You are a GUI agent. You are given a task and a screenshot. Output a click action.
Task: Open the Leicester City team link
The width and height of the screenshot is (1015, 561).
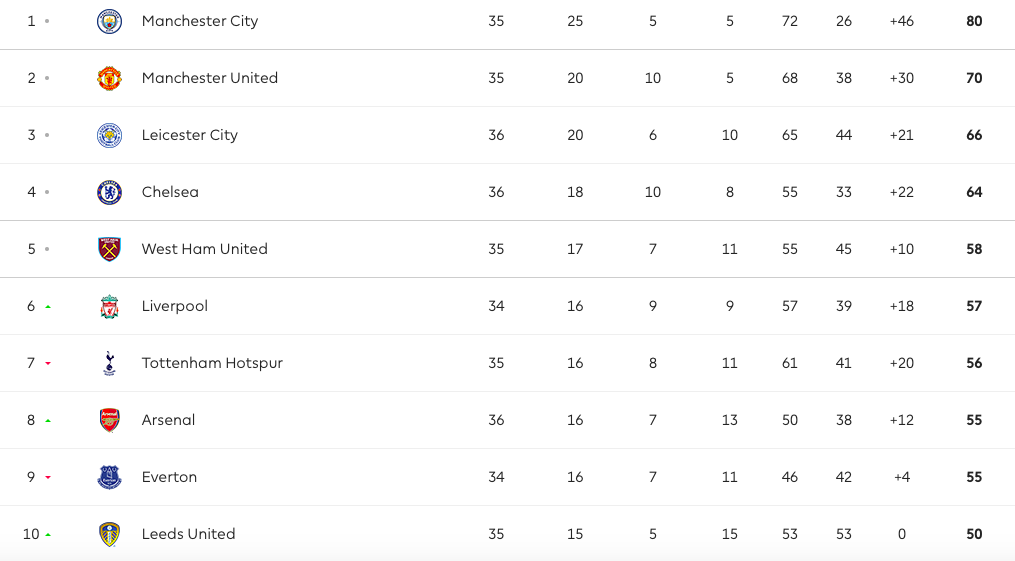pos(190,135)
